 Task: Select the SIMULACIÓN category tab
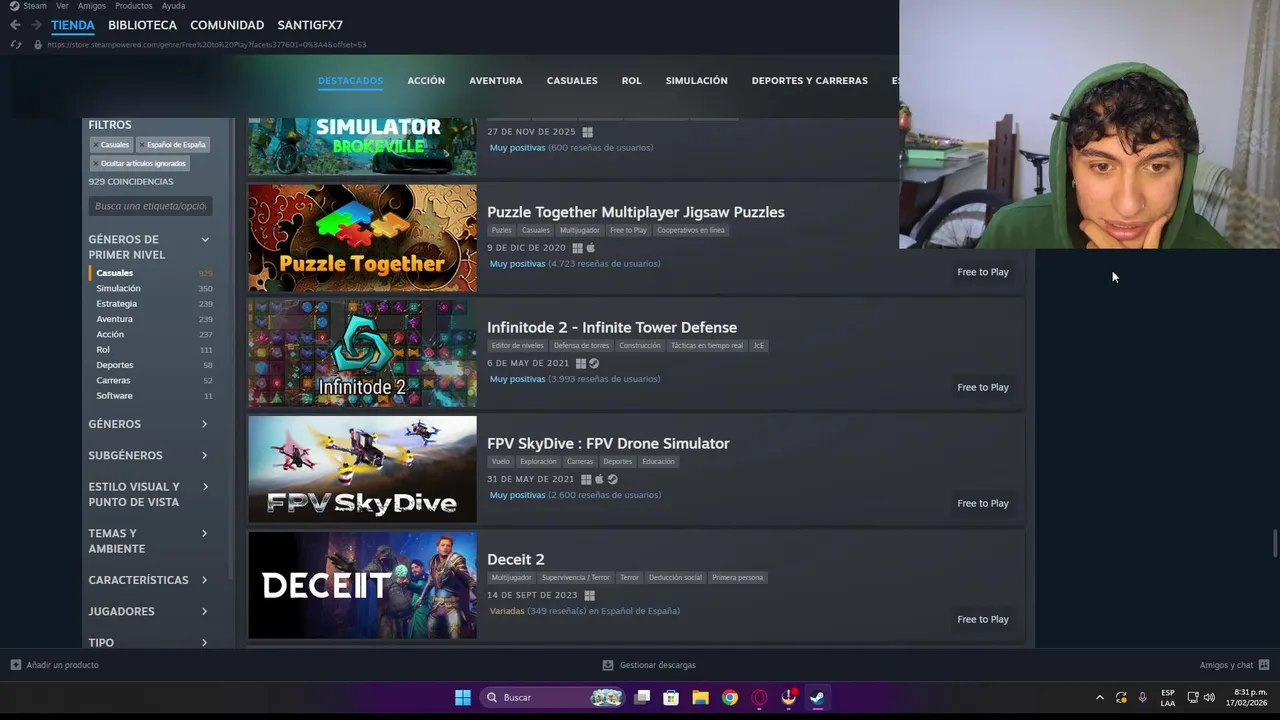[696, 81]
